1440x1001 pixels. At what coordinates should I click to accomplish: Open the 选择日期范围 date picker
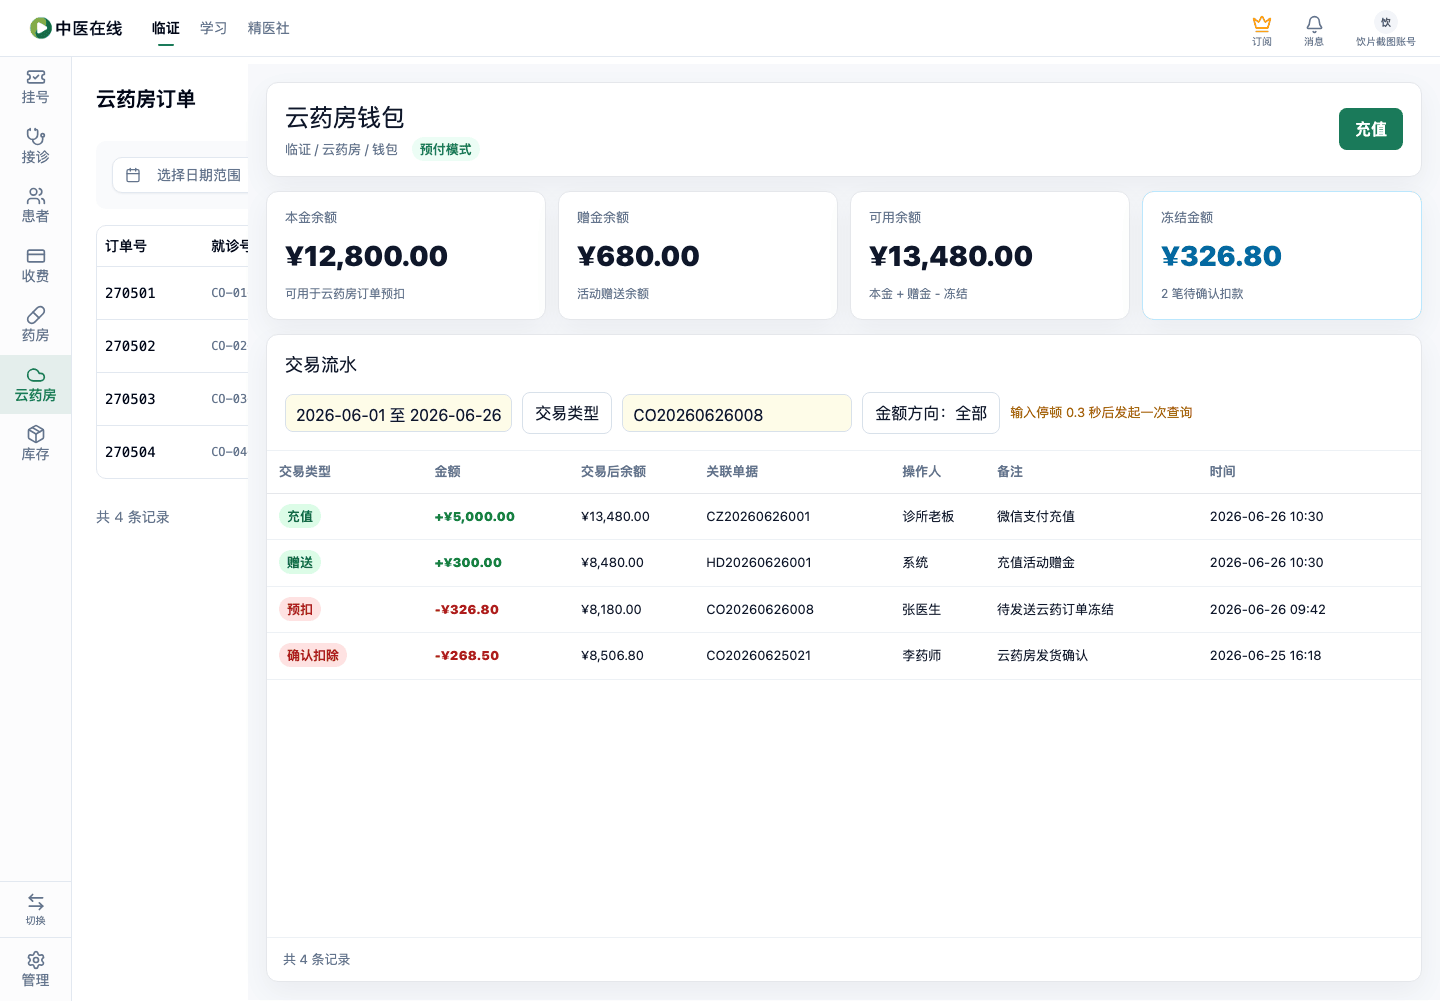(x=181, y=175)
